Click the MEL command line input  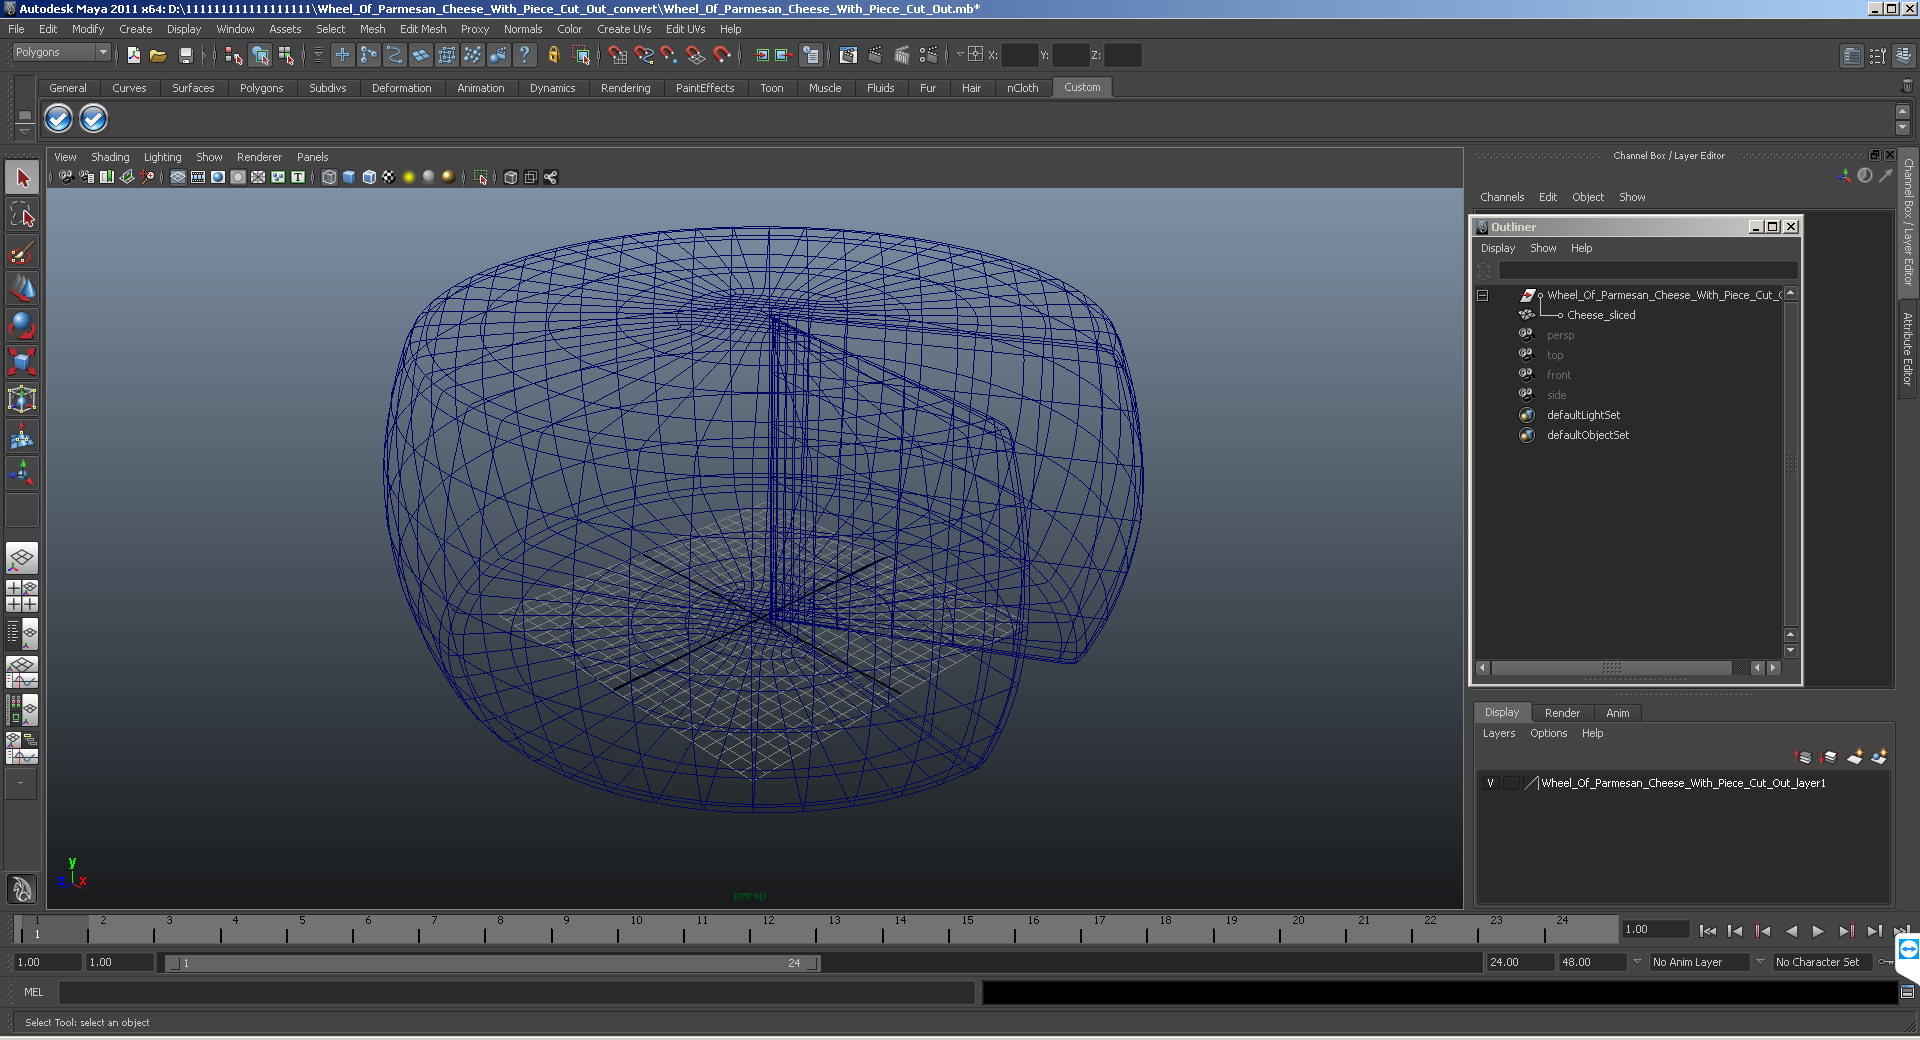[x=516, y=992]
